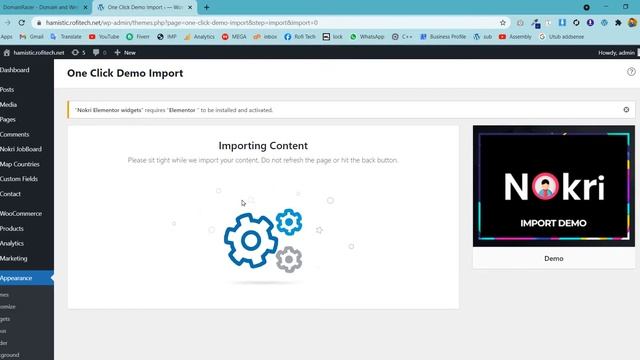The height and width of the screenshot is (360, 640).
Task: Dismiss the Nokri Elementor widgets notice
Action: click(626, 110)
